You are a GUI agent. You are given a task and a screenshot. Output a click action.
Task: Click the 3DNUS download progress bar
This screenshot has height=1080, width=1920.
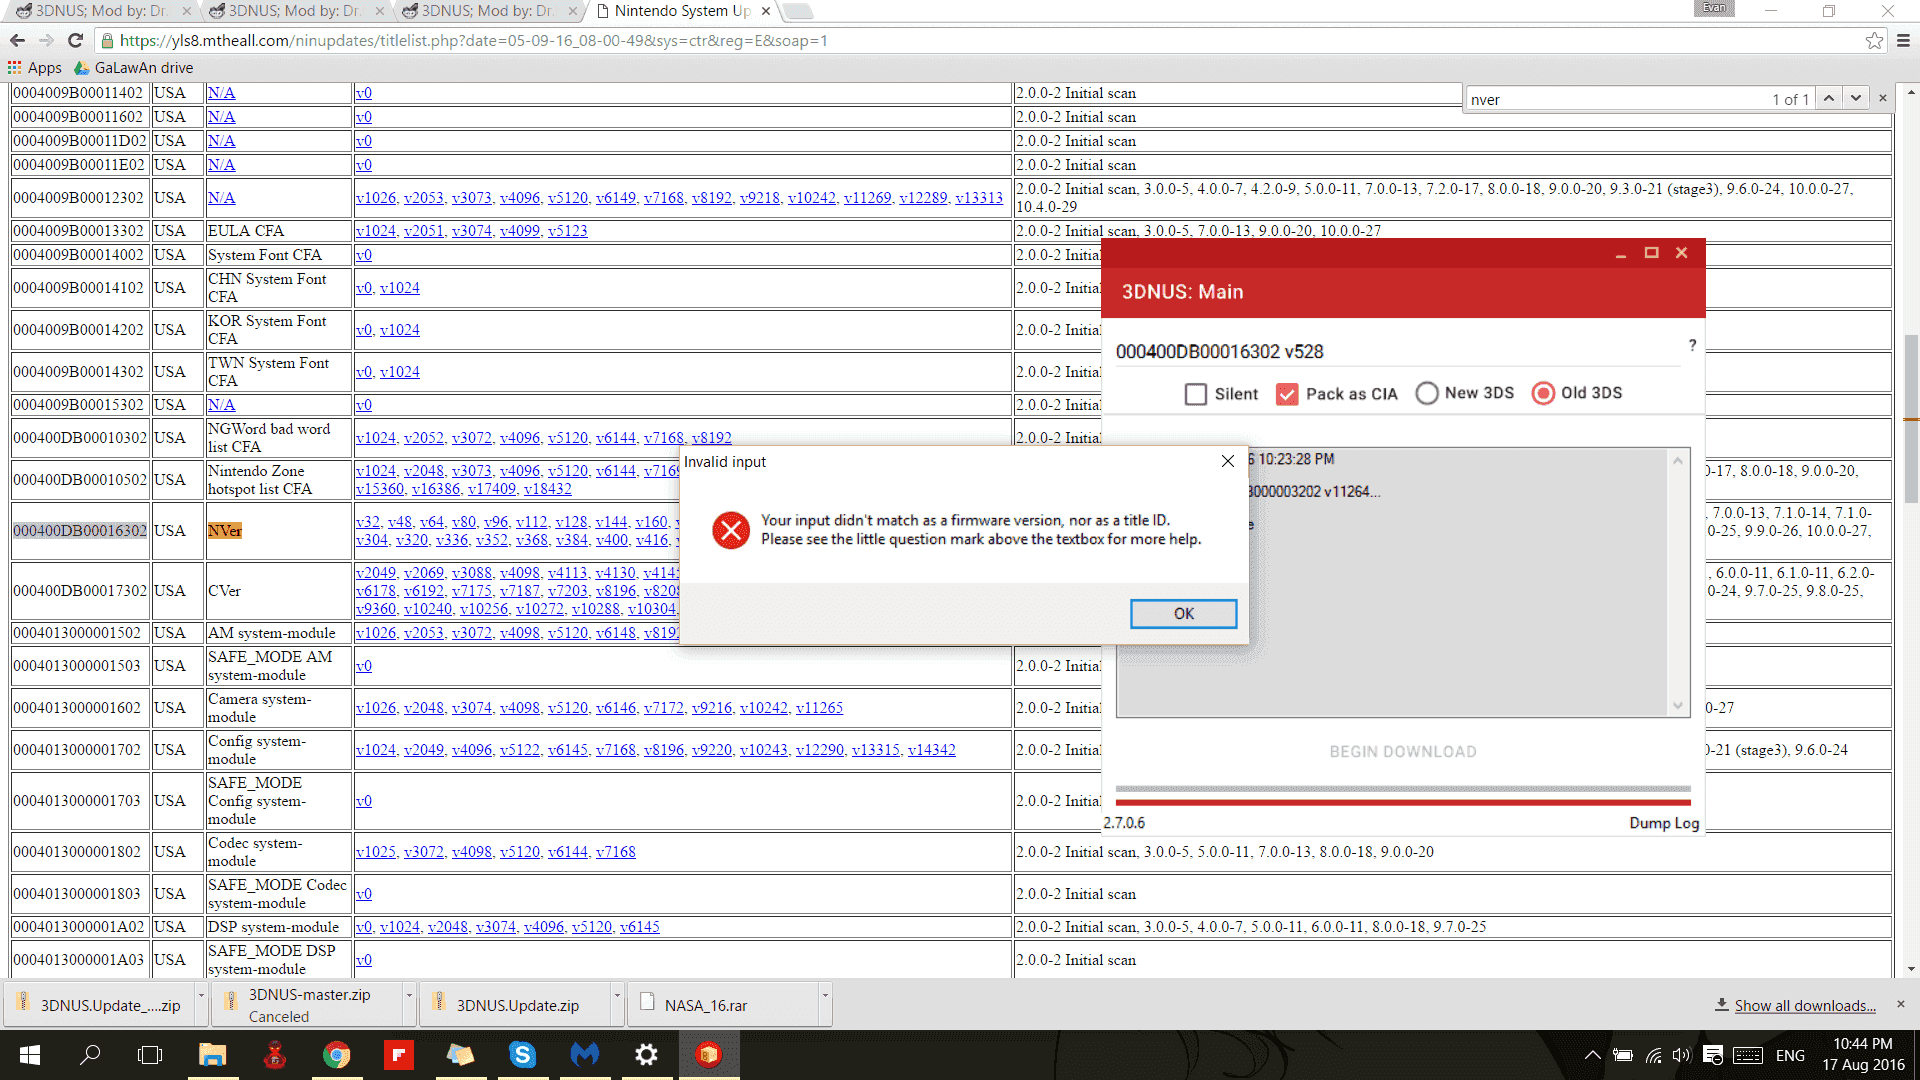pos(1402,802)
